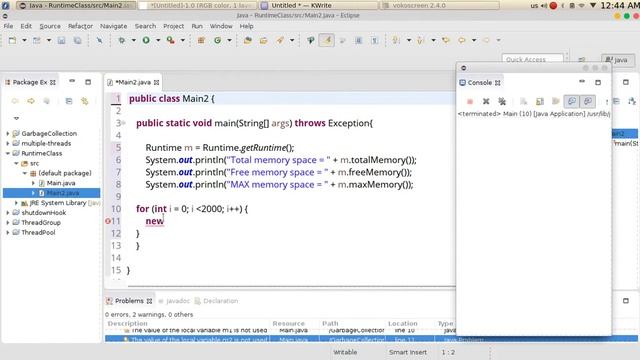Close the Main2.java editor tab

pos(156,82)
